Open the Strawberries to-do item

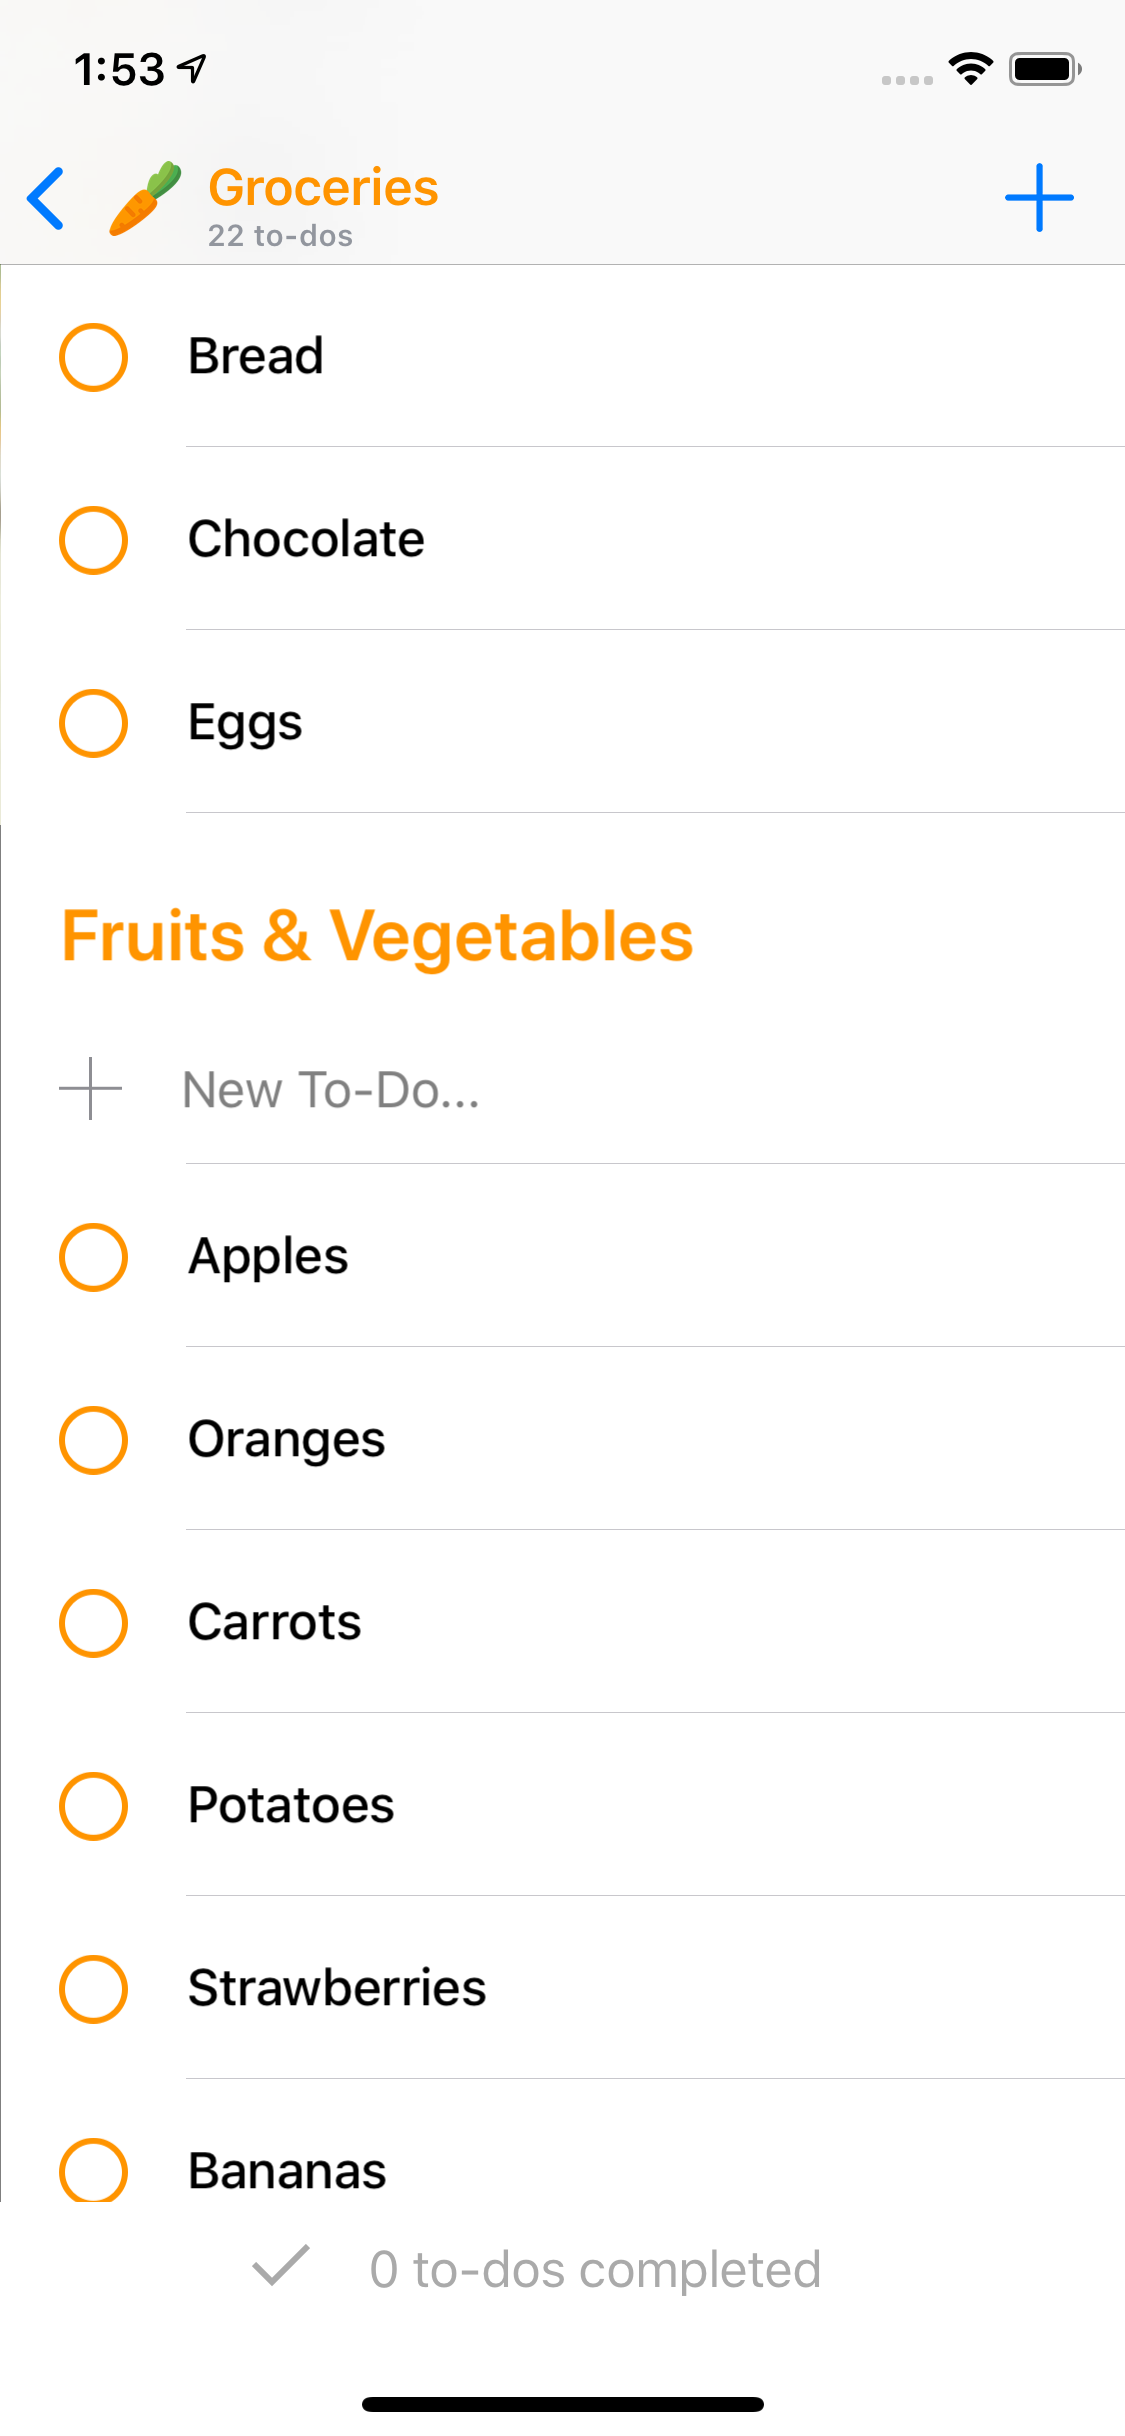click(x=337, y=1988)
